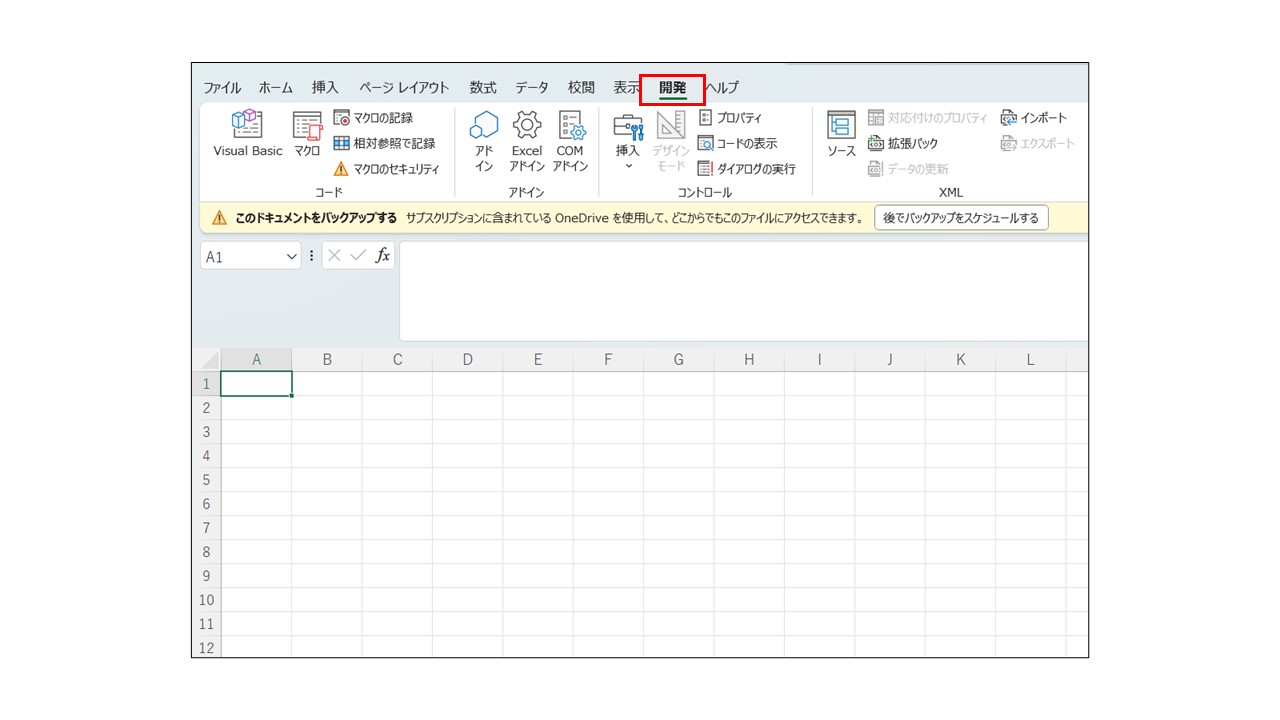
Task: Select column L header
Action: click(x=1031, y=360)
